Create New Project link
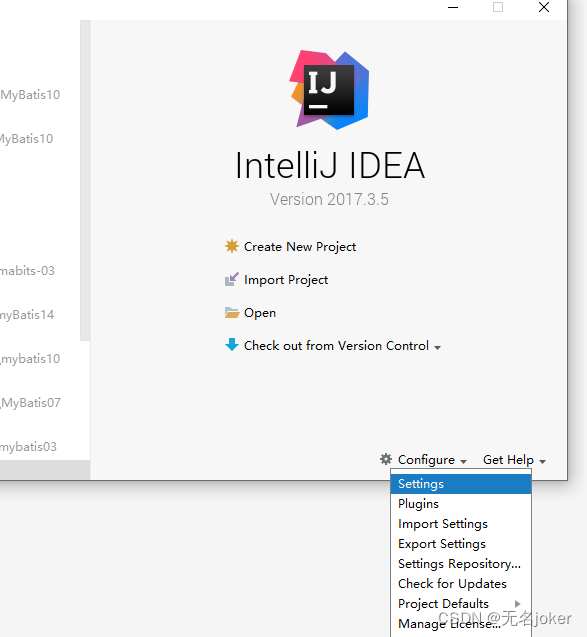This screenshot has width=587, height=637. tap(300, 247)
